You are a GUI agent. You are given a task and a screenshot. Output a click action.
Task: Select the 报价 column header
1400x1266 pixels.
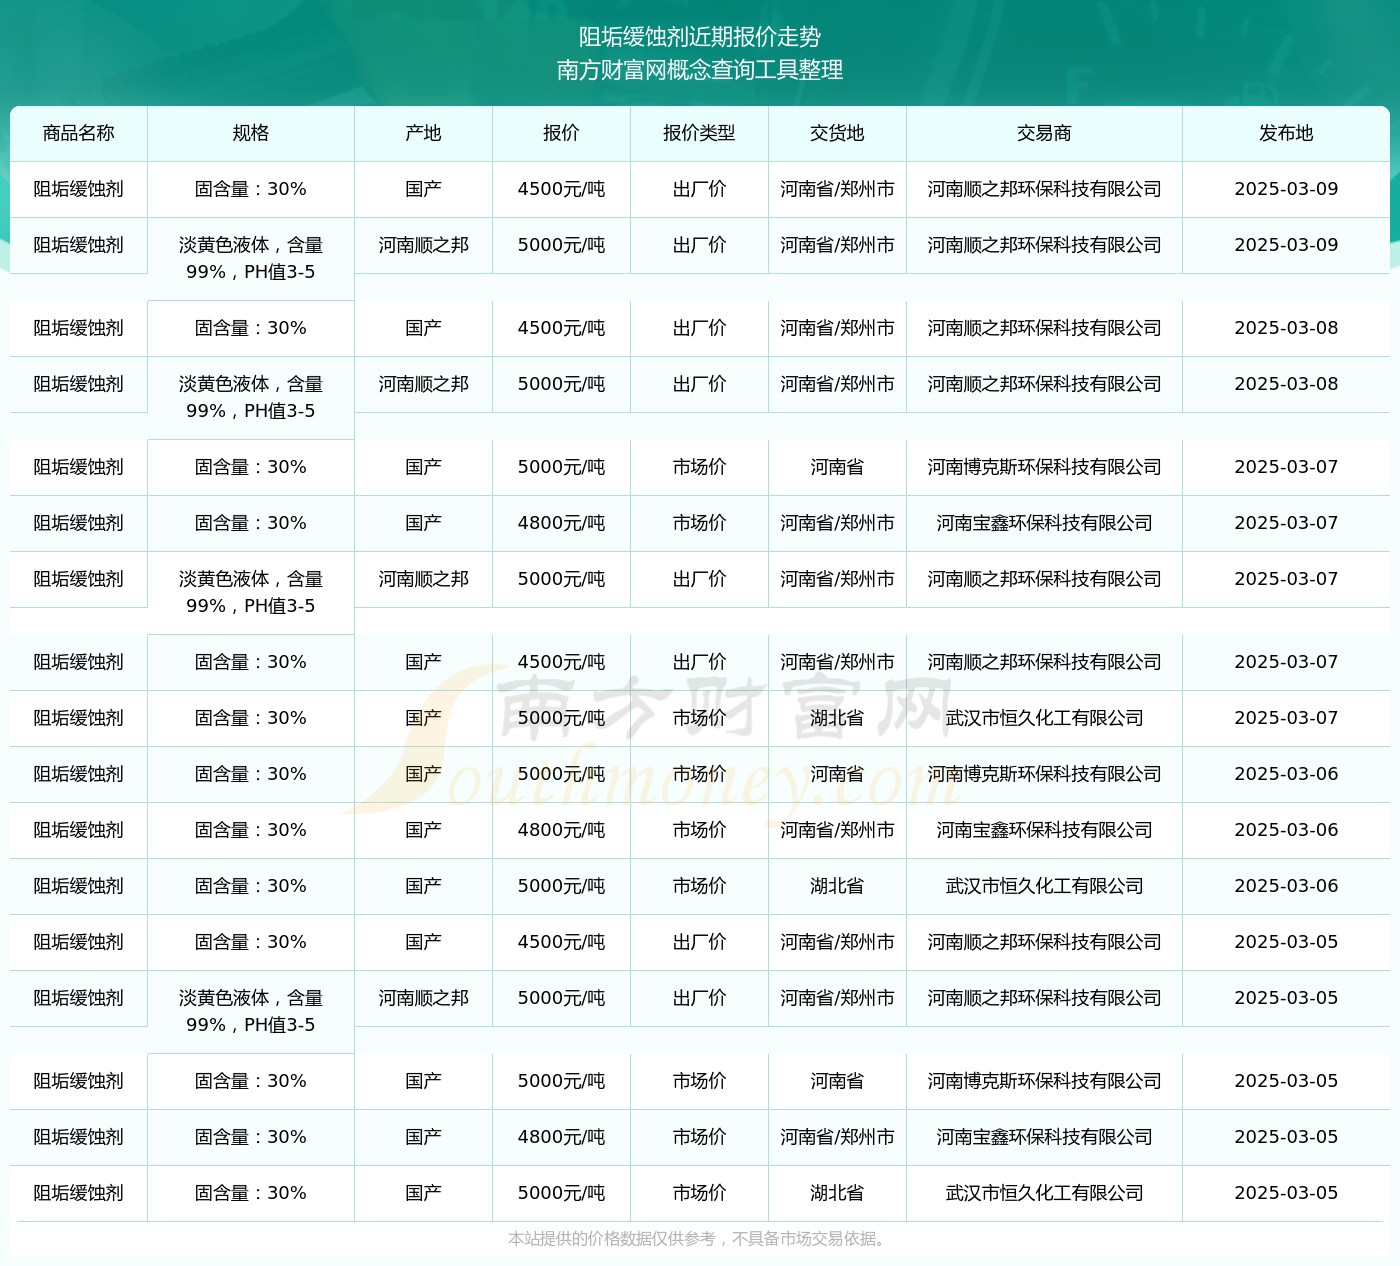[561, 133]
